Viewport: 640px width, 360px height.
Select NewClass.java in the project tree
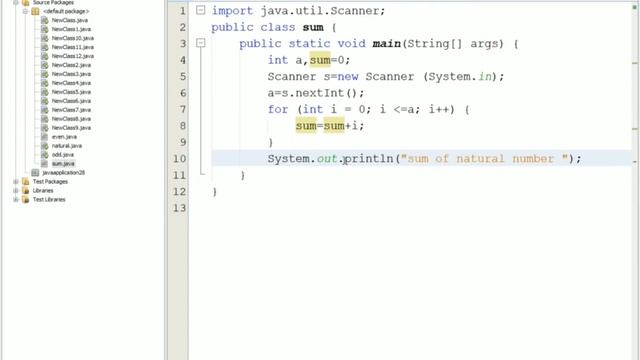[69, 20]
